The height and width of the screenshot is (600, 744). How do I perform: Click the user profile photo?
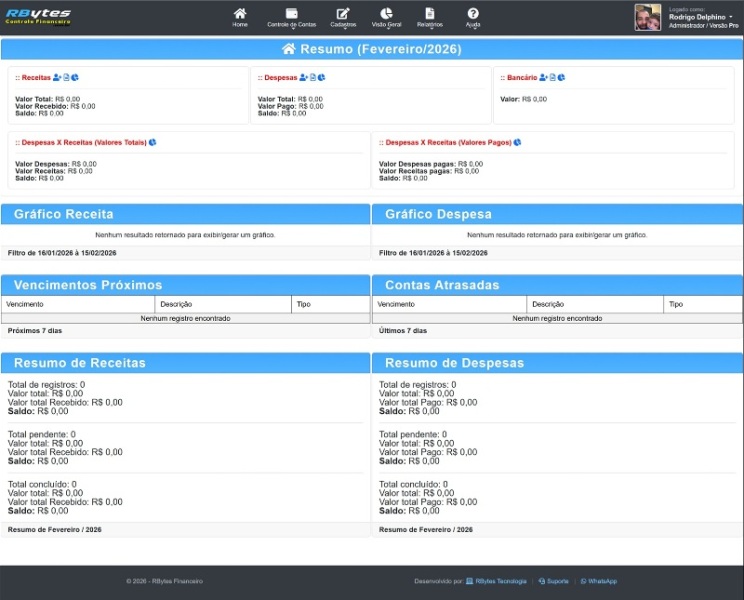pos(647,17)
